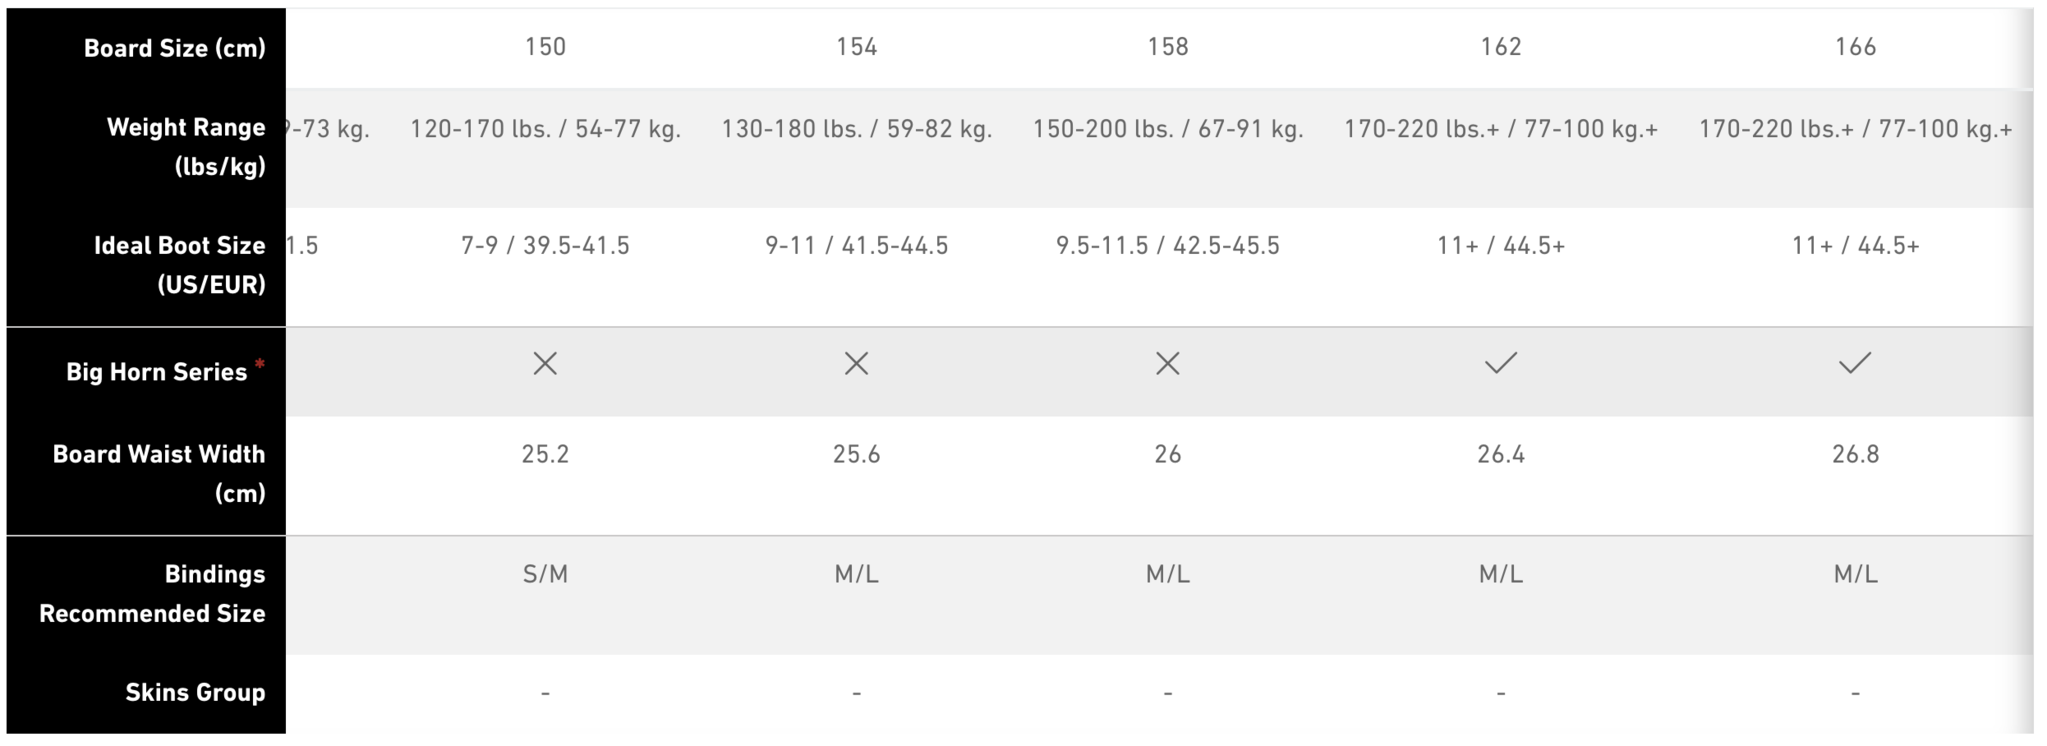Viewport: 2047px width, 746px height.
Task: Click the S/M bindings size cell
Action: (x=545, y=574)
